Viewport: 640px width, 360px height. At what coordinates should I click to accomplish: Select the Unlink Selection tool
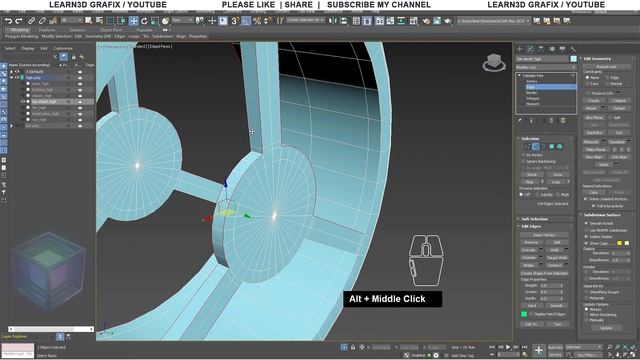[x=42, y=20]
